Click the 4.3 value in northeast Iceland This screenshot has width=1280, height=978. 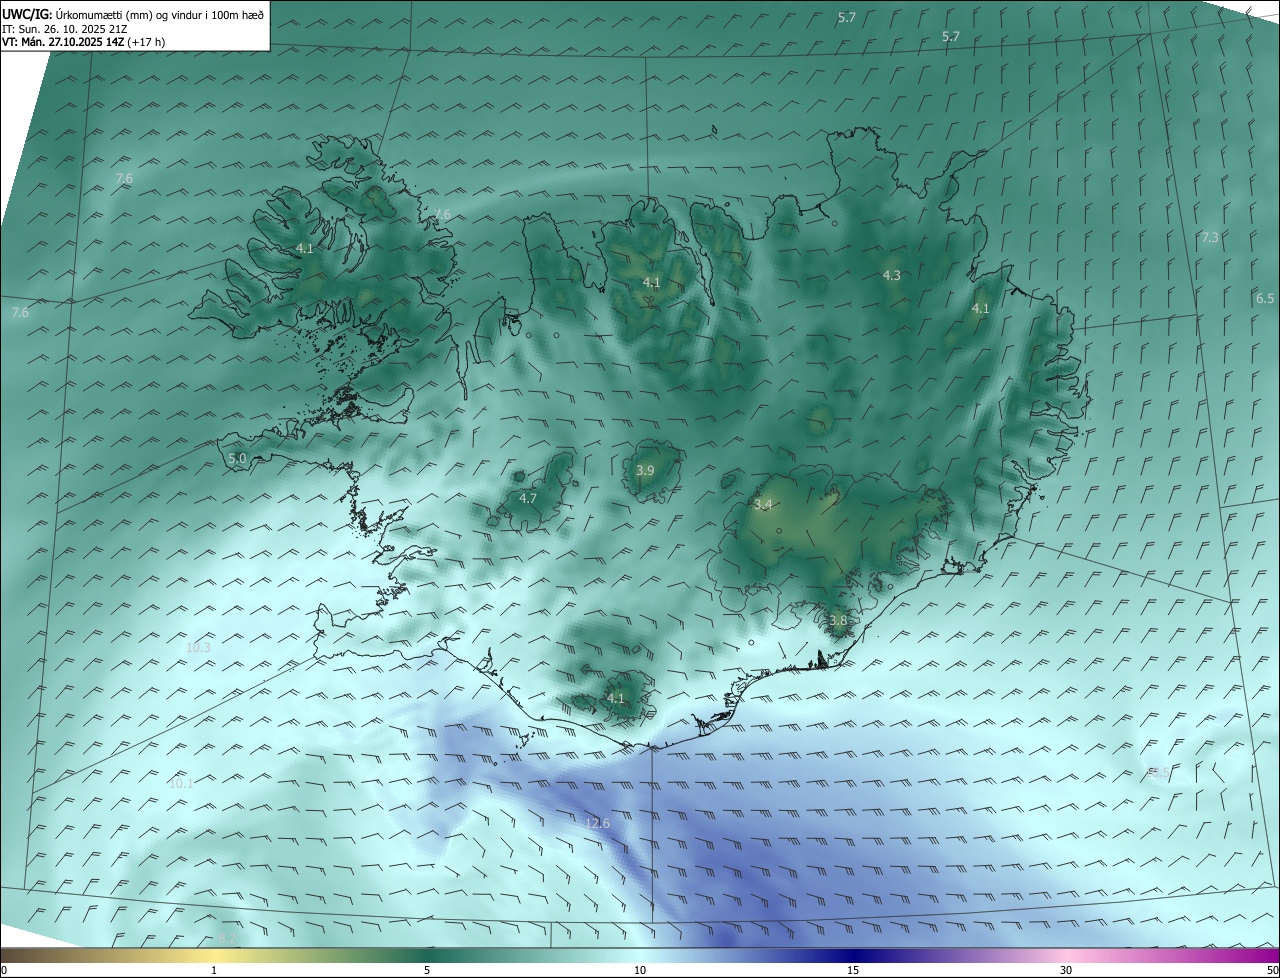coord(891,275)
